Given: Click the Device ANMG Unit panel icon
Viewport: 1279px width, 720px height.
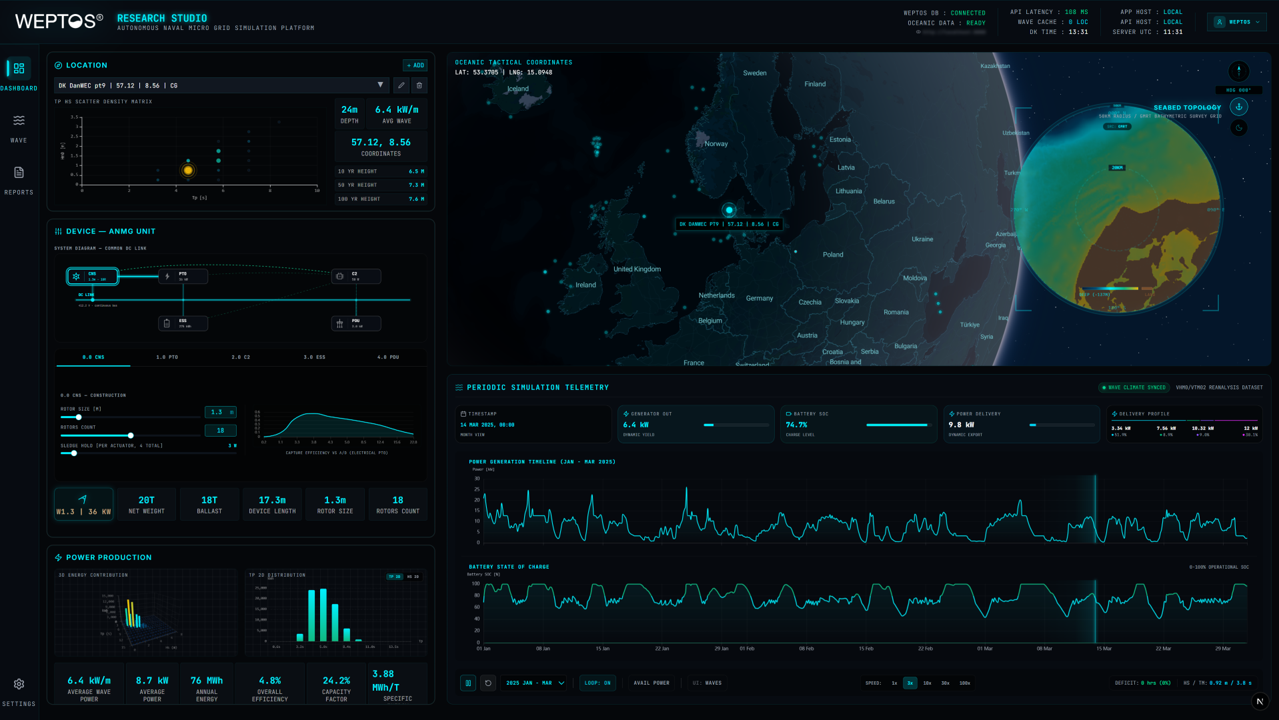Looking at the screenshot, I should pos(58,231).
